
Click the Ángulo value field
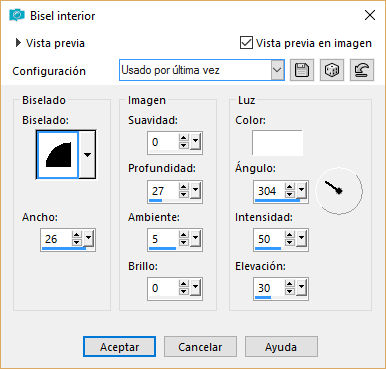[x=270, y=191]
